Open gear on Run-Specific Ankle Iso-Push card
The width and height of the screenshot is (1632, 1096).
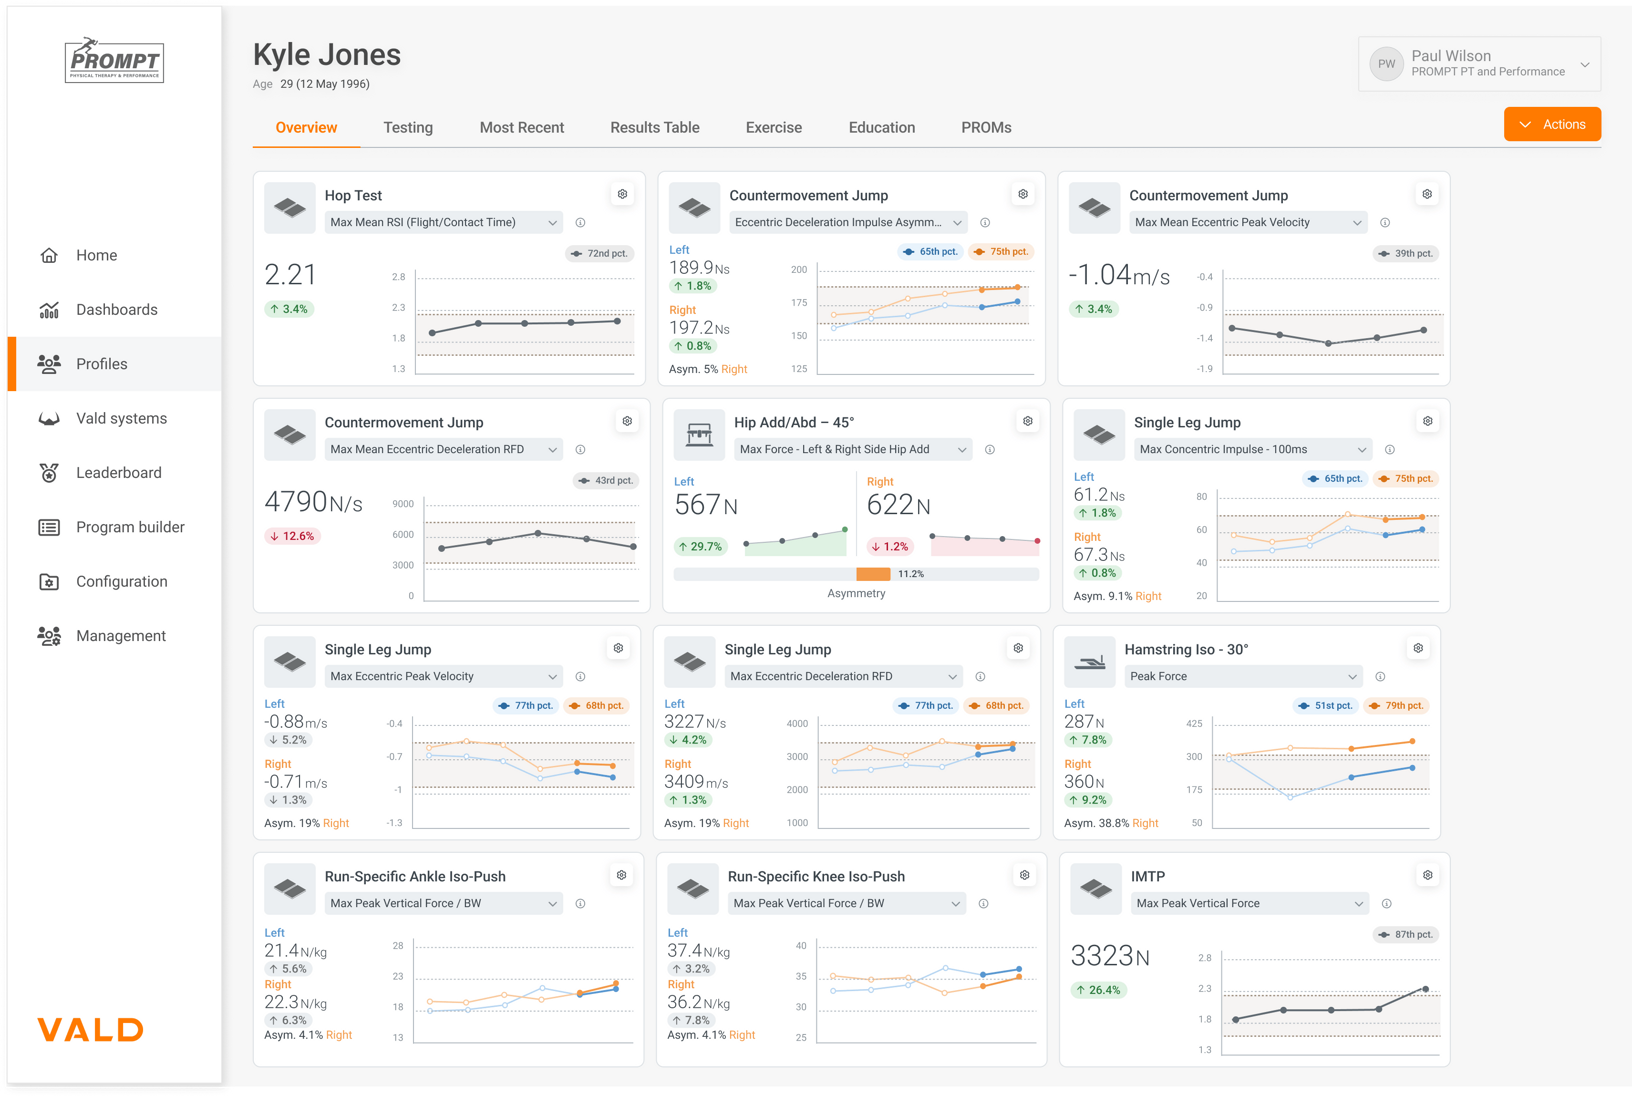pos(621,875)
